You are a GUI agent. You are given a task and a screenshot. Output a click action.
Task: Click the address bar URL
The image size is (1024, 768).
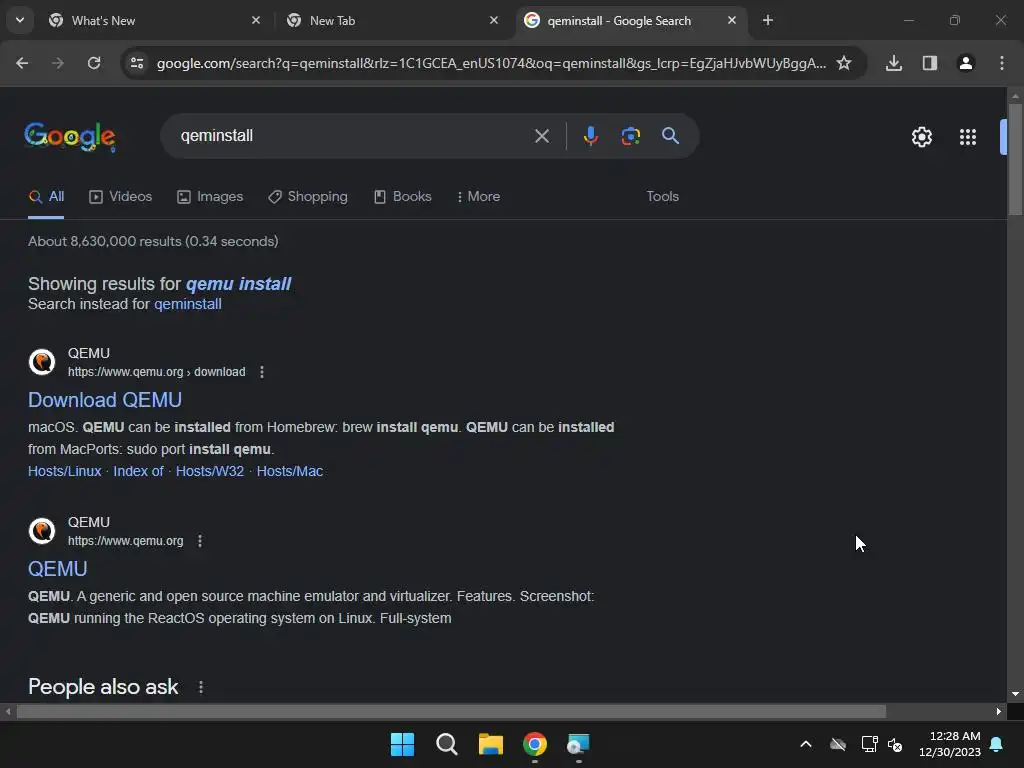coord(491,63)
